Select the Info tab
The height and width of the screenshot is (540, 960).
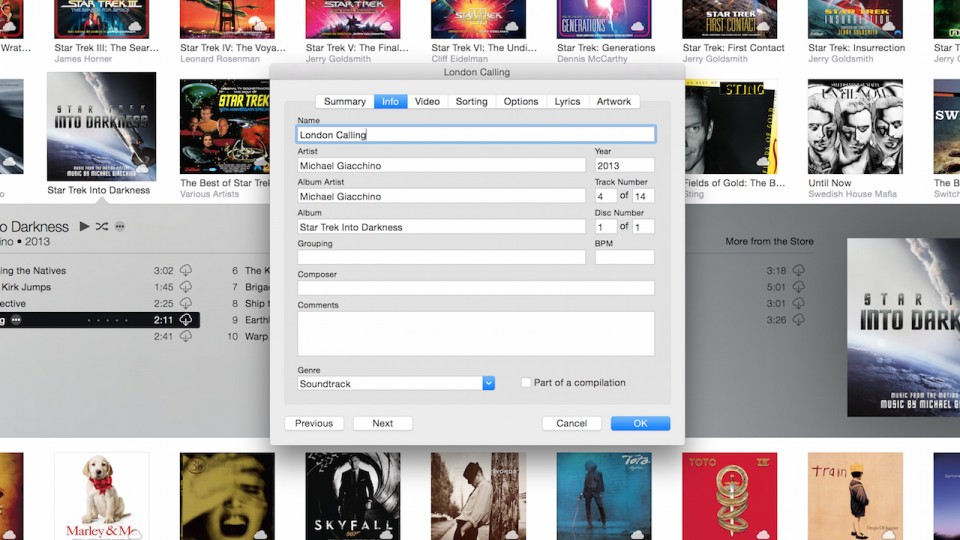click(x=391, y=102)
